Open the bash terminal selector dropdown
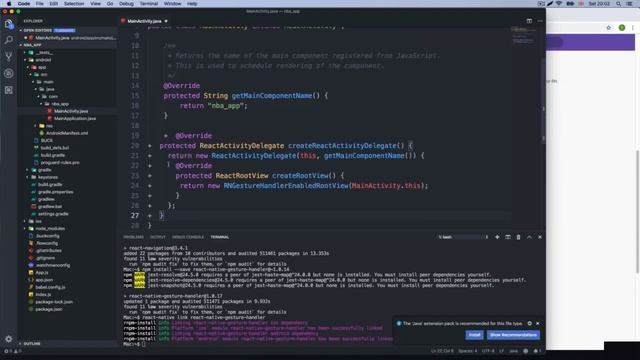The image size is (640, 360). (463, 237)
